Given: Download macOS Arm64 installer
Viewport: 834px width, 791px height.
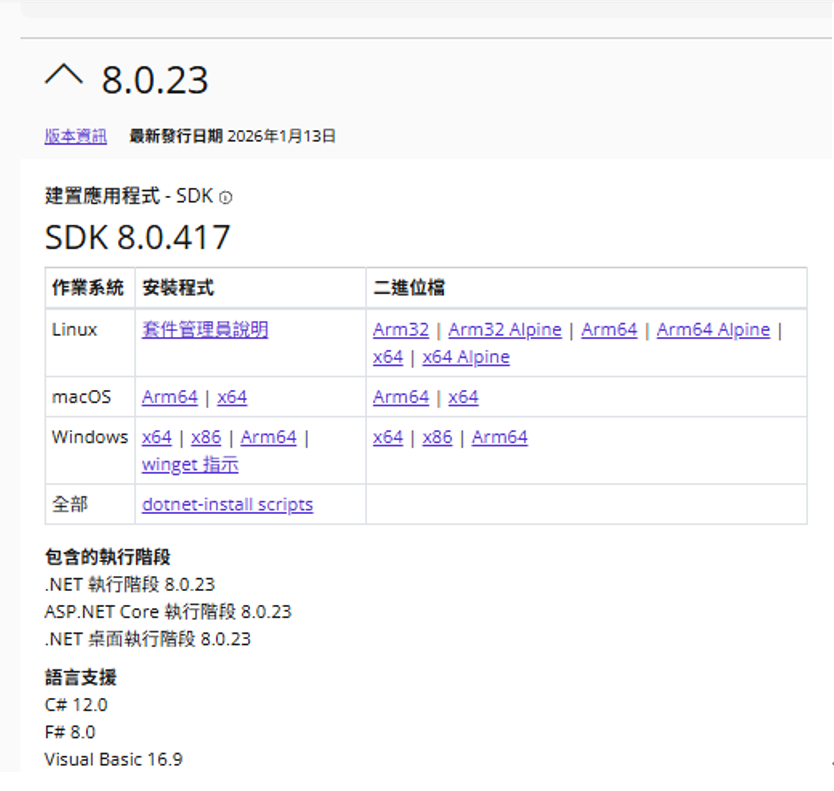Looking at the screenshot, I should tap(170, 397).
